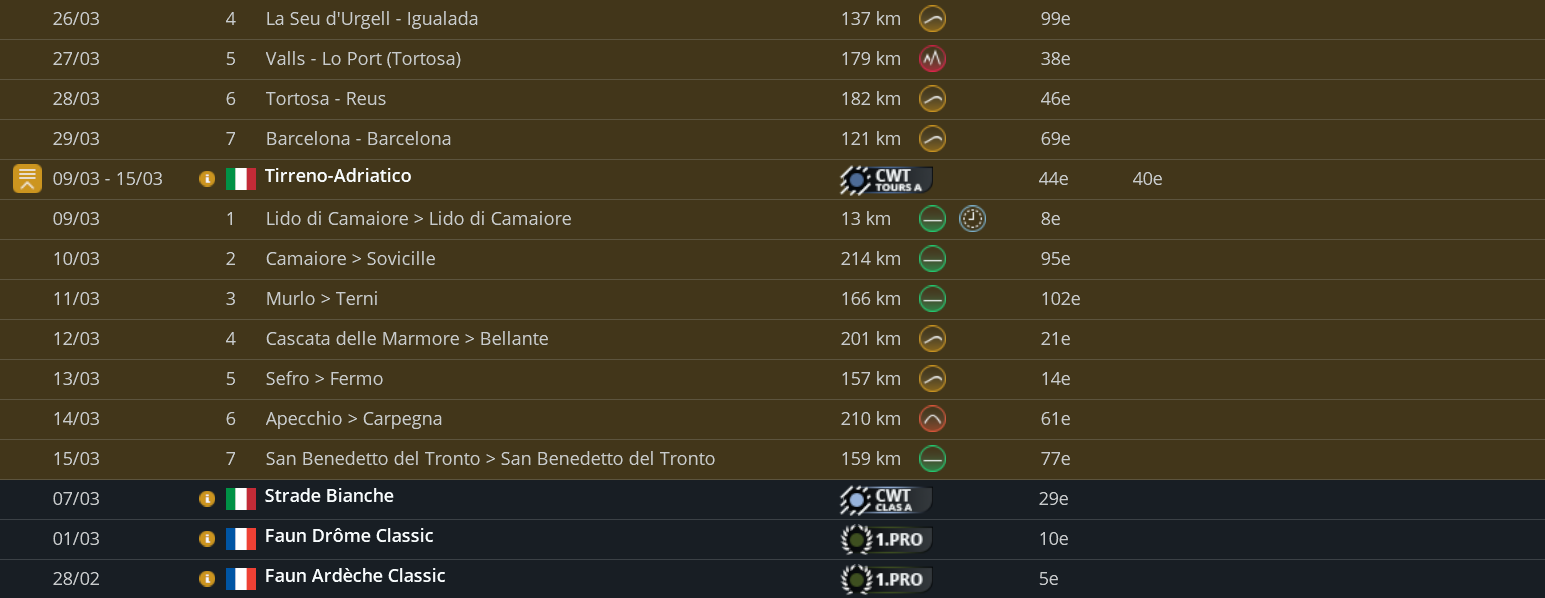
Task: Click the French flag beside Faun Ardèche Classic
Action: click(240, 579)
